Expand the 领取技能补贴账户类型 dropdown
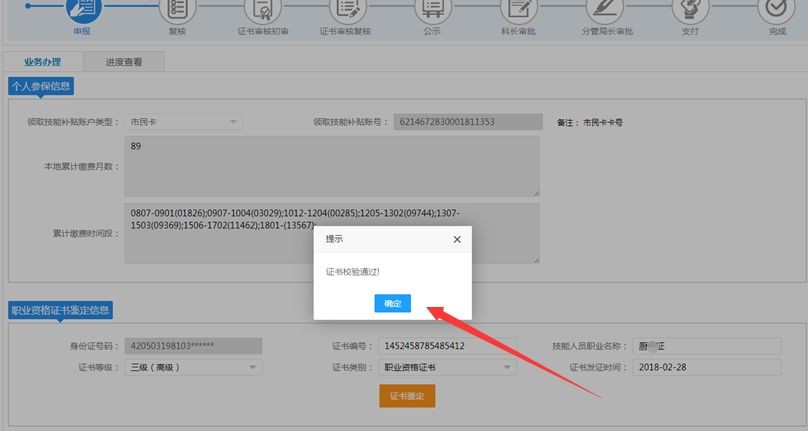 coord(184,122)
